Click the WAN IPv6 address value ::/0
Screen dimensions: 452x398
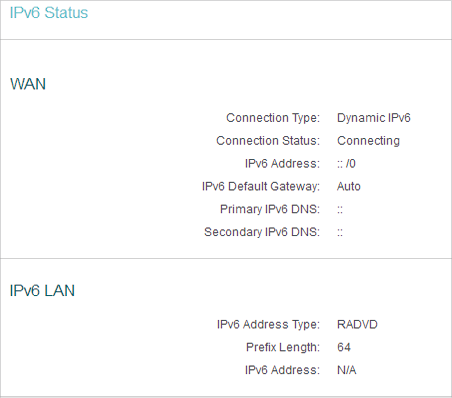pos(346,164)
